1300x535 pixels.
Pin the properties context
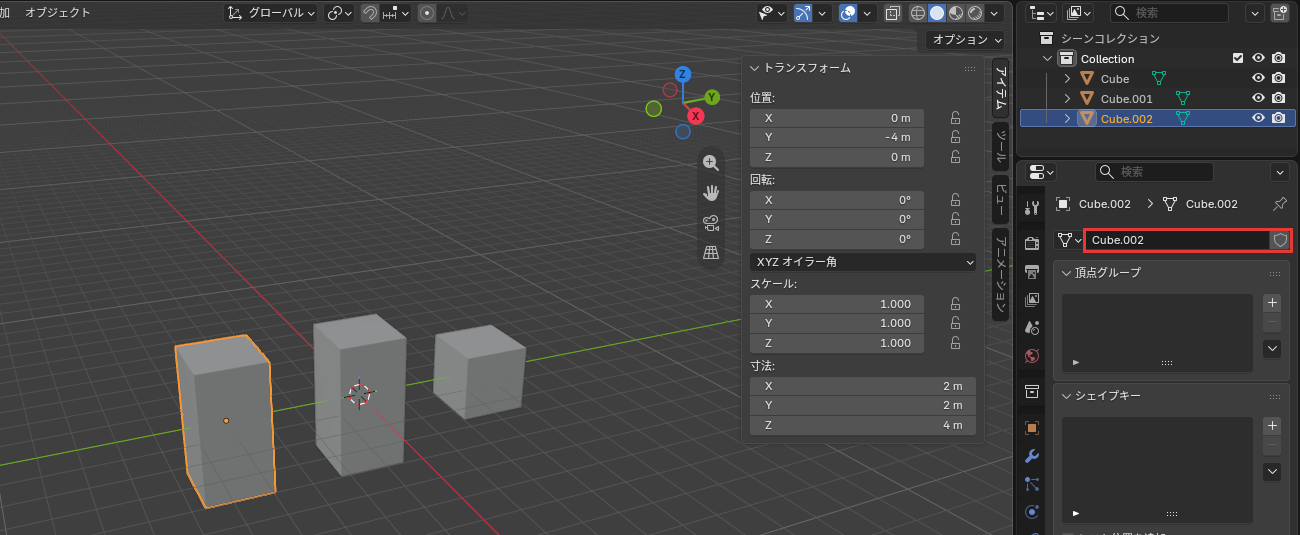1279,204
